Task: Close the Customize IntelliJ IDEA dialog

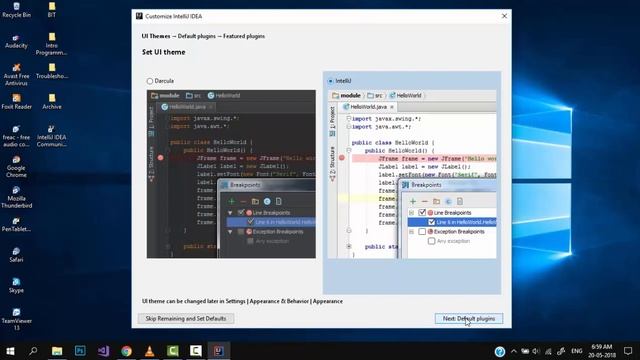Action: (504, 16)
